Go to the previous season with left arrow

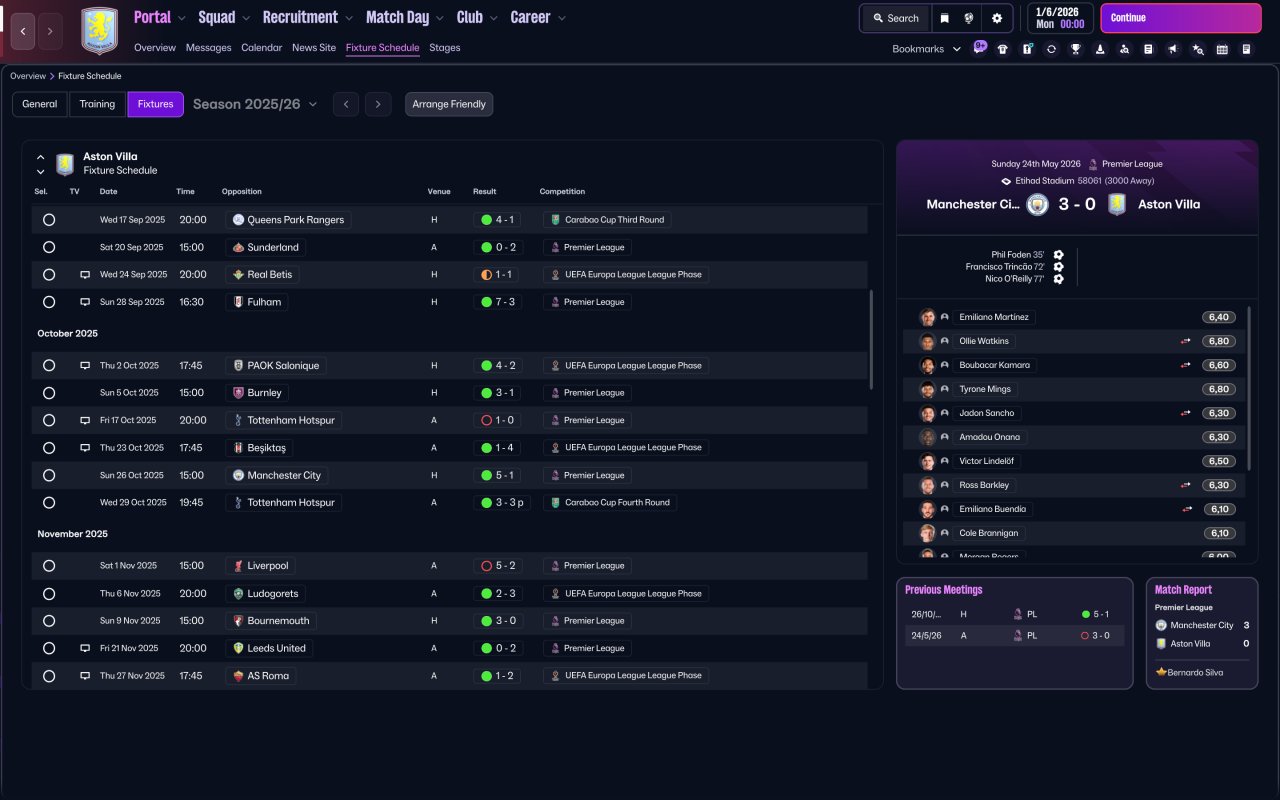(x=346, y=104)
